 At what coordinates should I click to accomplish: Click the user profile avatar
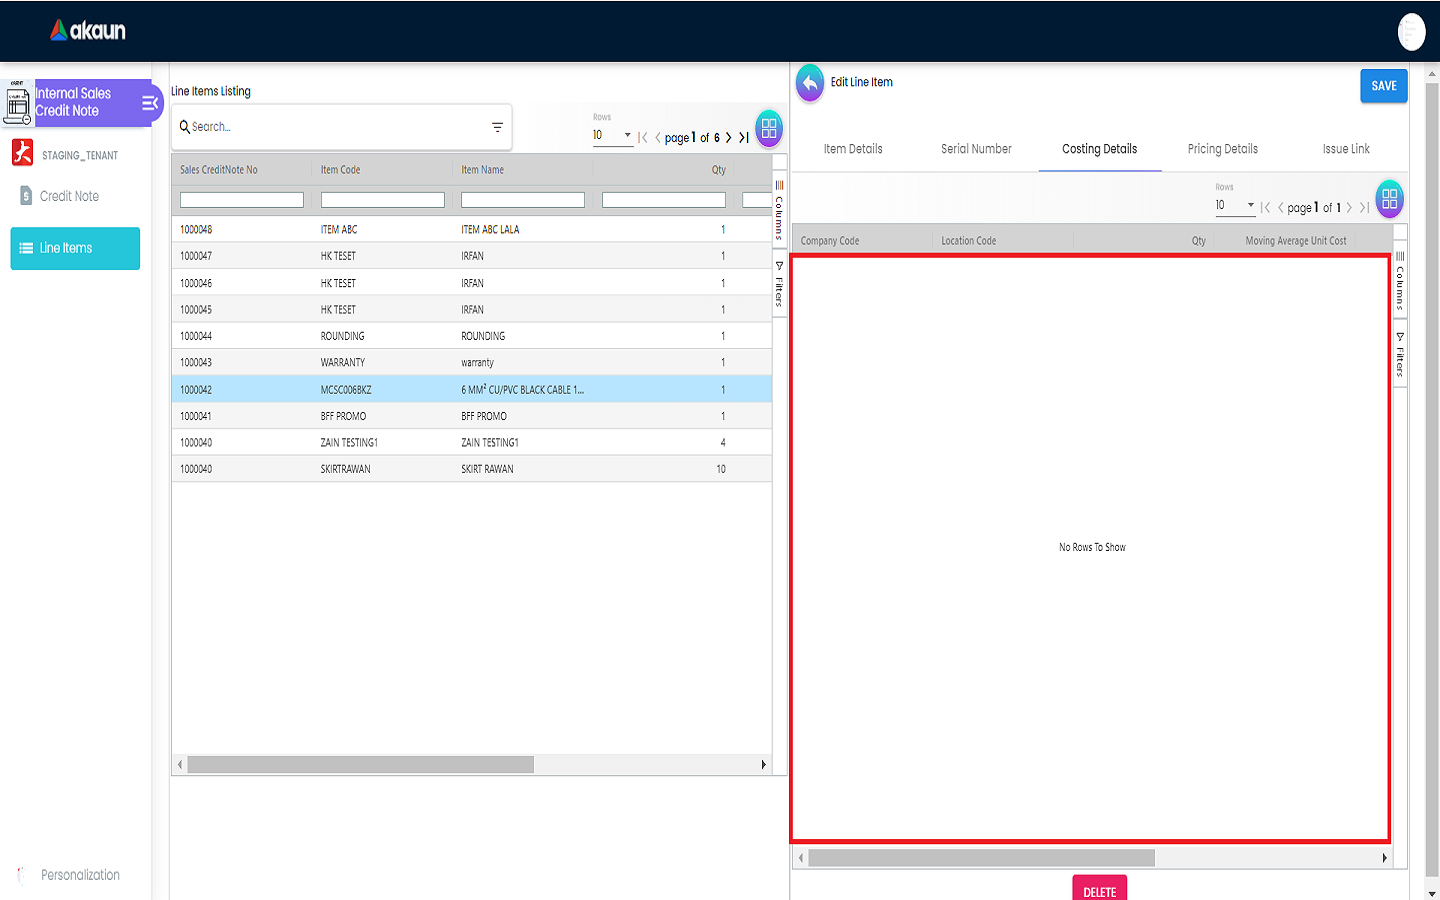click(x=1410, y=32)
